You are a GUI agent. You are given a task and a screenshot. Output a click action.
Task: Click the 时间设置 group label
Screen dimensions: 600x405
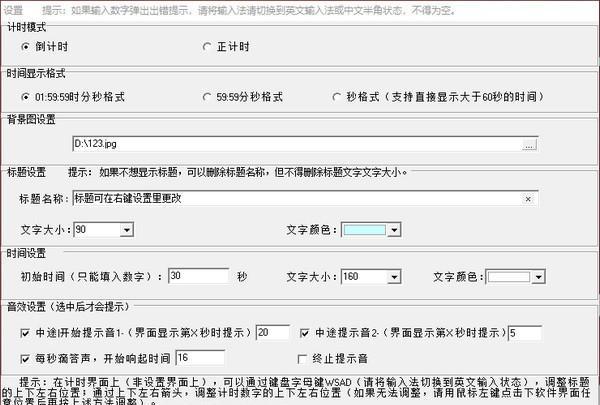[26, 253]
